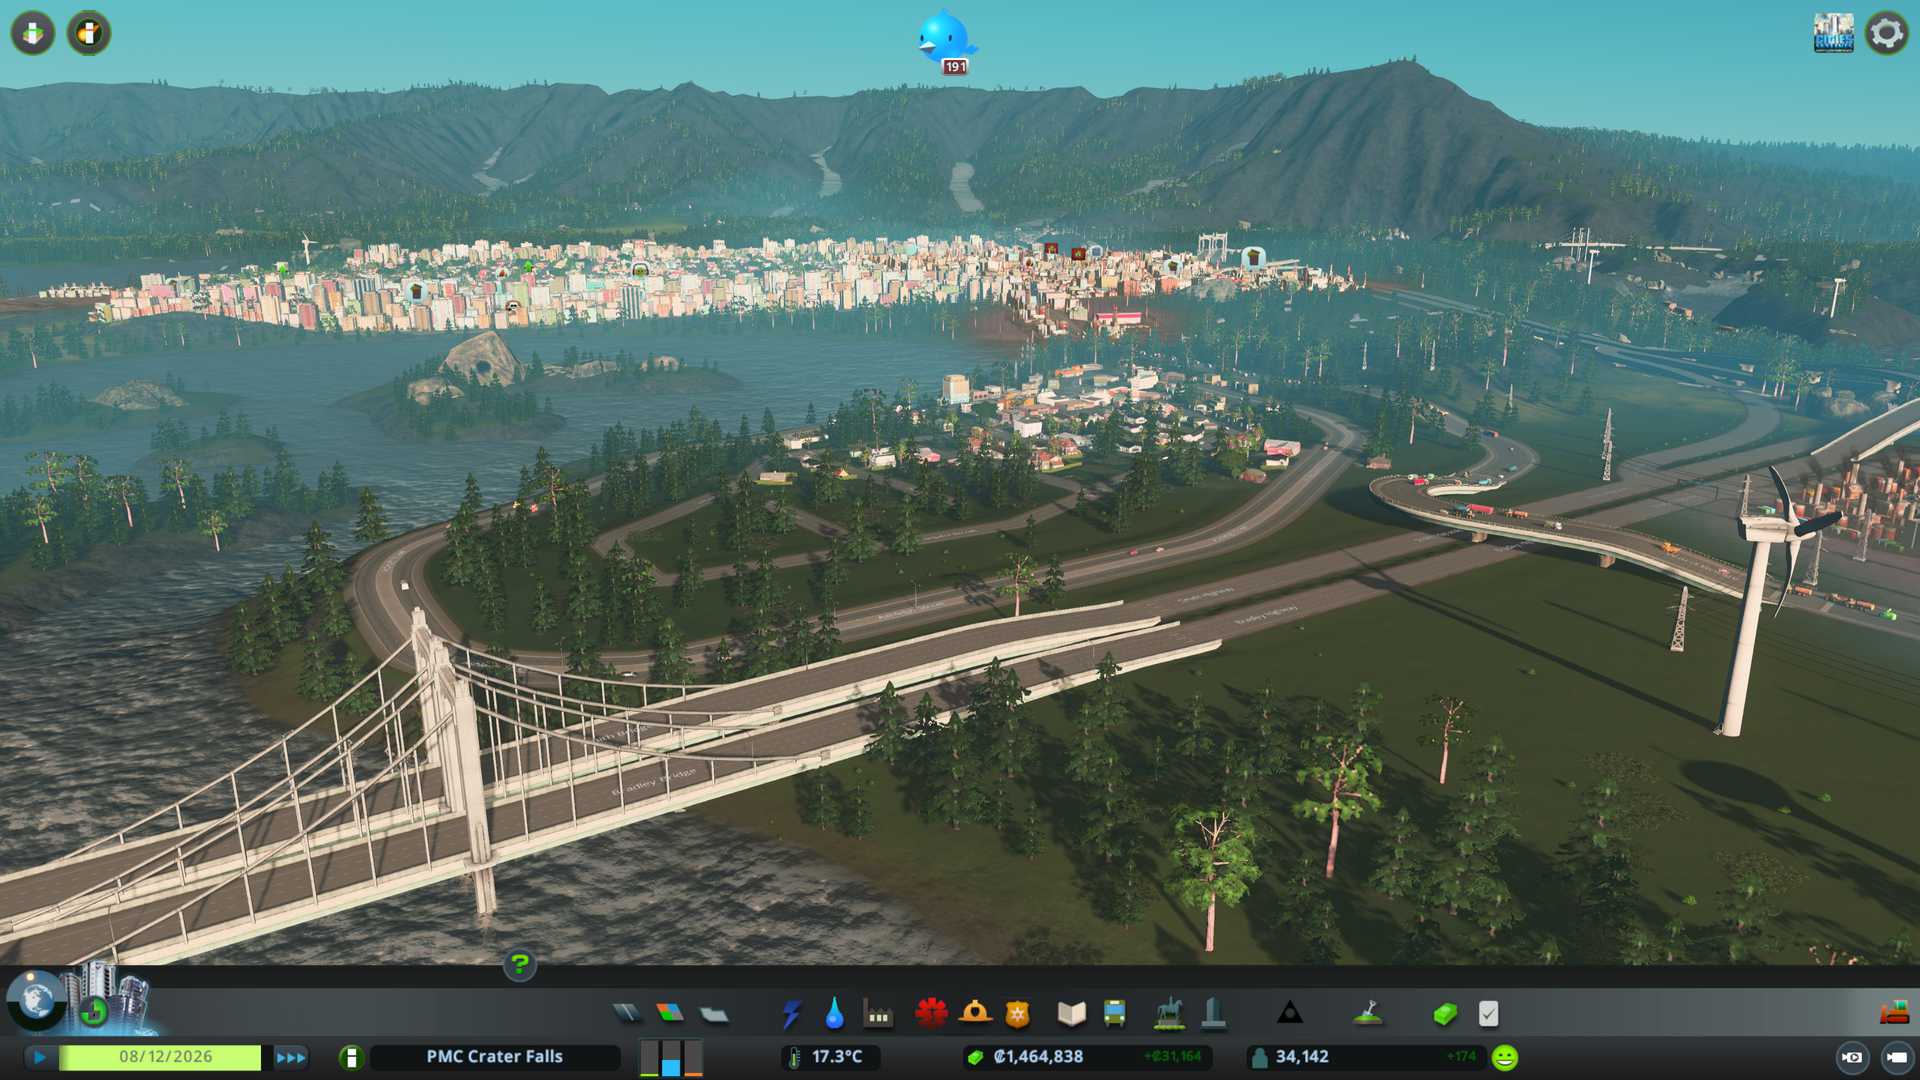Image resolution: width=1920 pixels, height=1080 pixels.
Task: Open Public Transport bus menu
Action: 1114,1014
